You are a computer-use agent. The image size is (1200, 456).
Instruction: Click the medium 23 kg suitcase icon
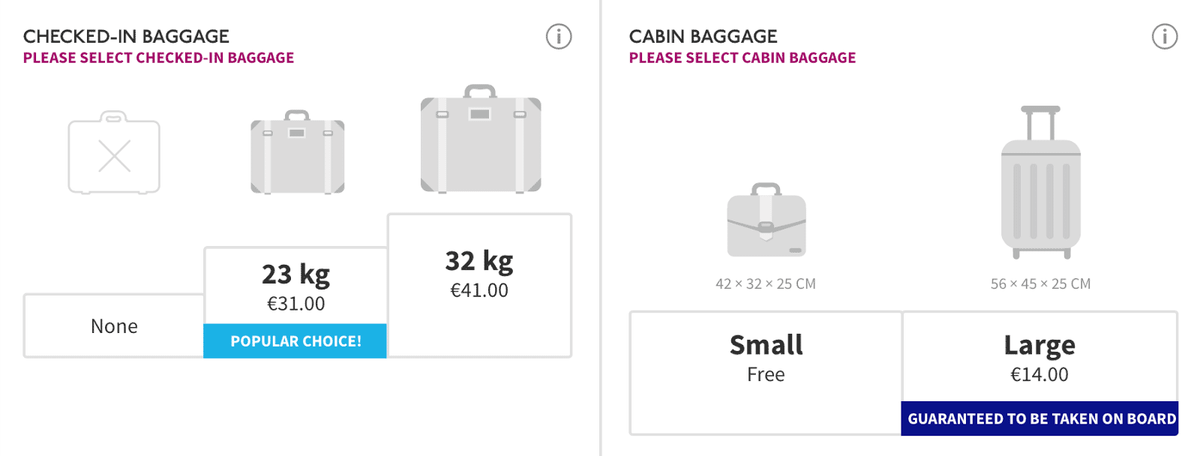pos(297,151)
